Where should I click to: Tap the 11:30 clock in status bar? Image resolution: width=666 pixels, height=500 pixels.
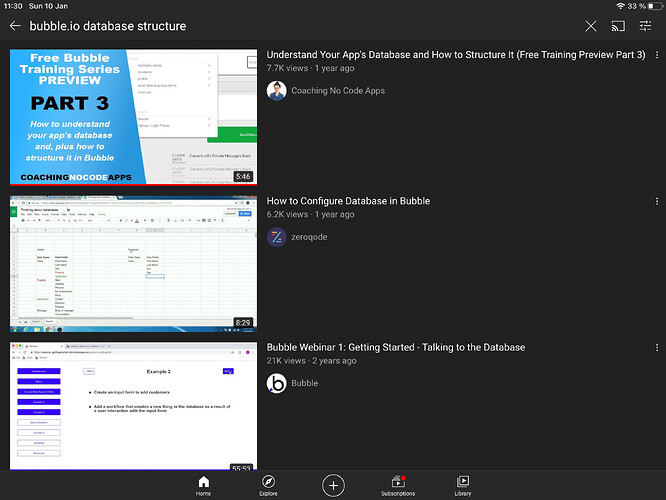click(13, 6)
